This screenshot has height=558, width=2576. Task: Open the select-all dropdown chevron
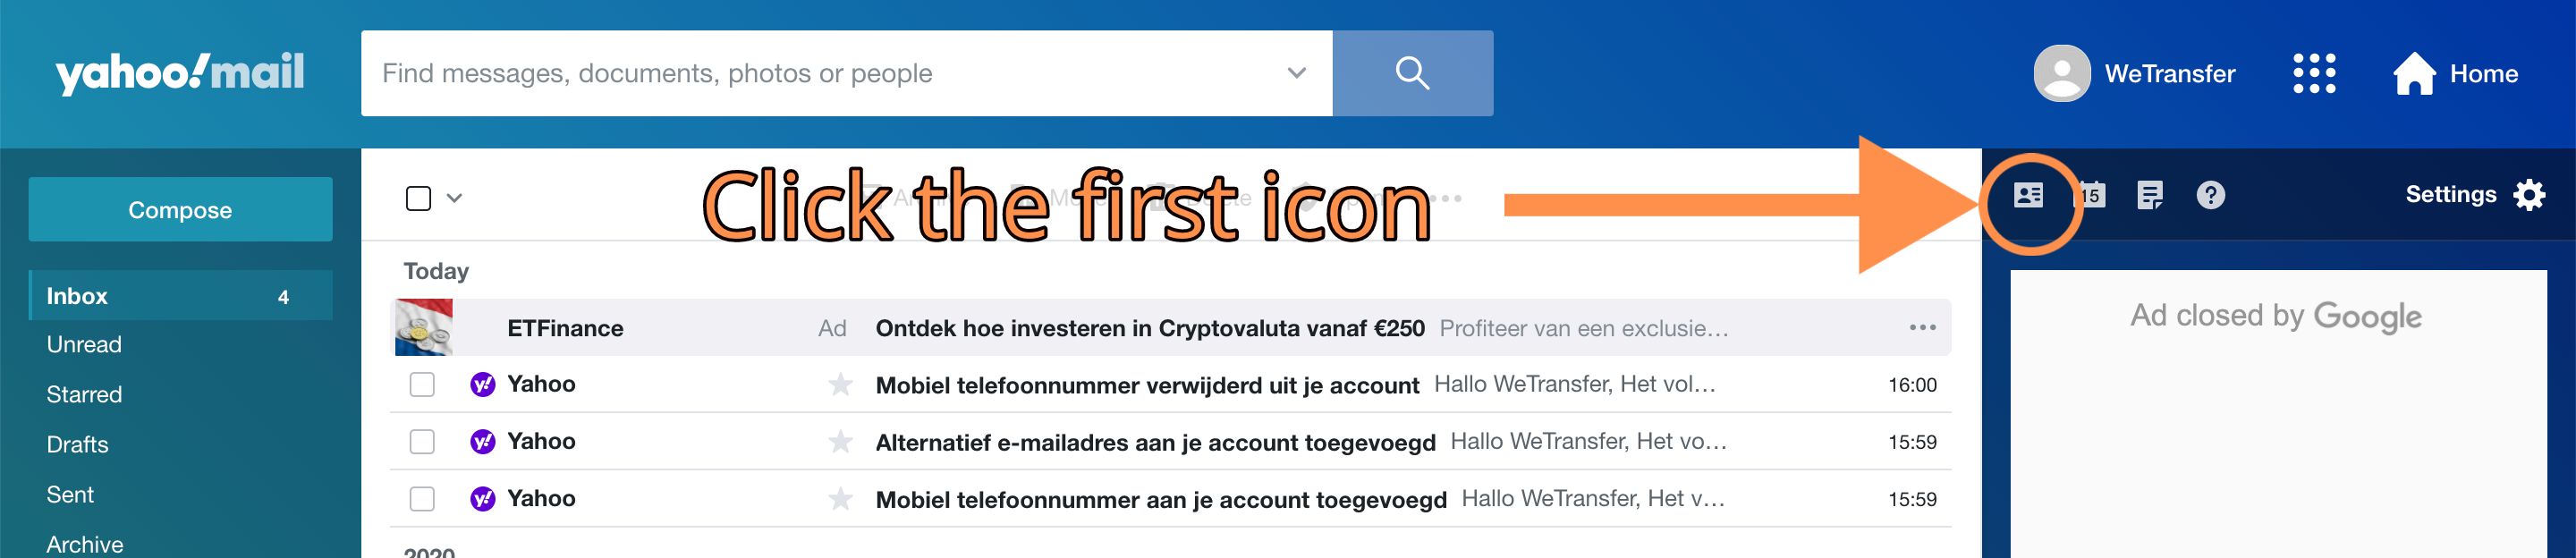pyautogui.click(x=454, y=198)
